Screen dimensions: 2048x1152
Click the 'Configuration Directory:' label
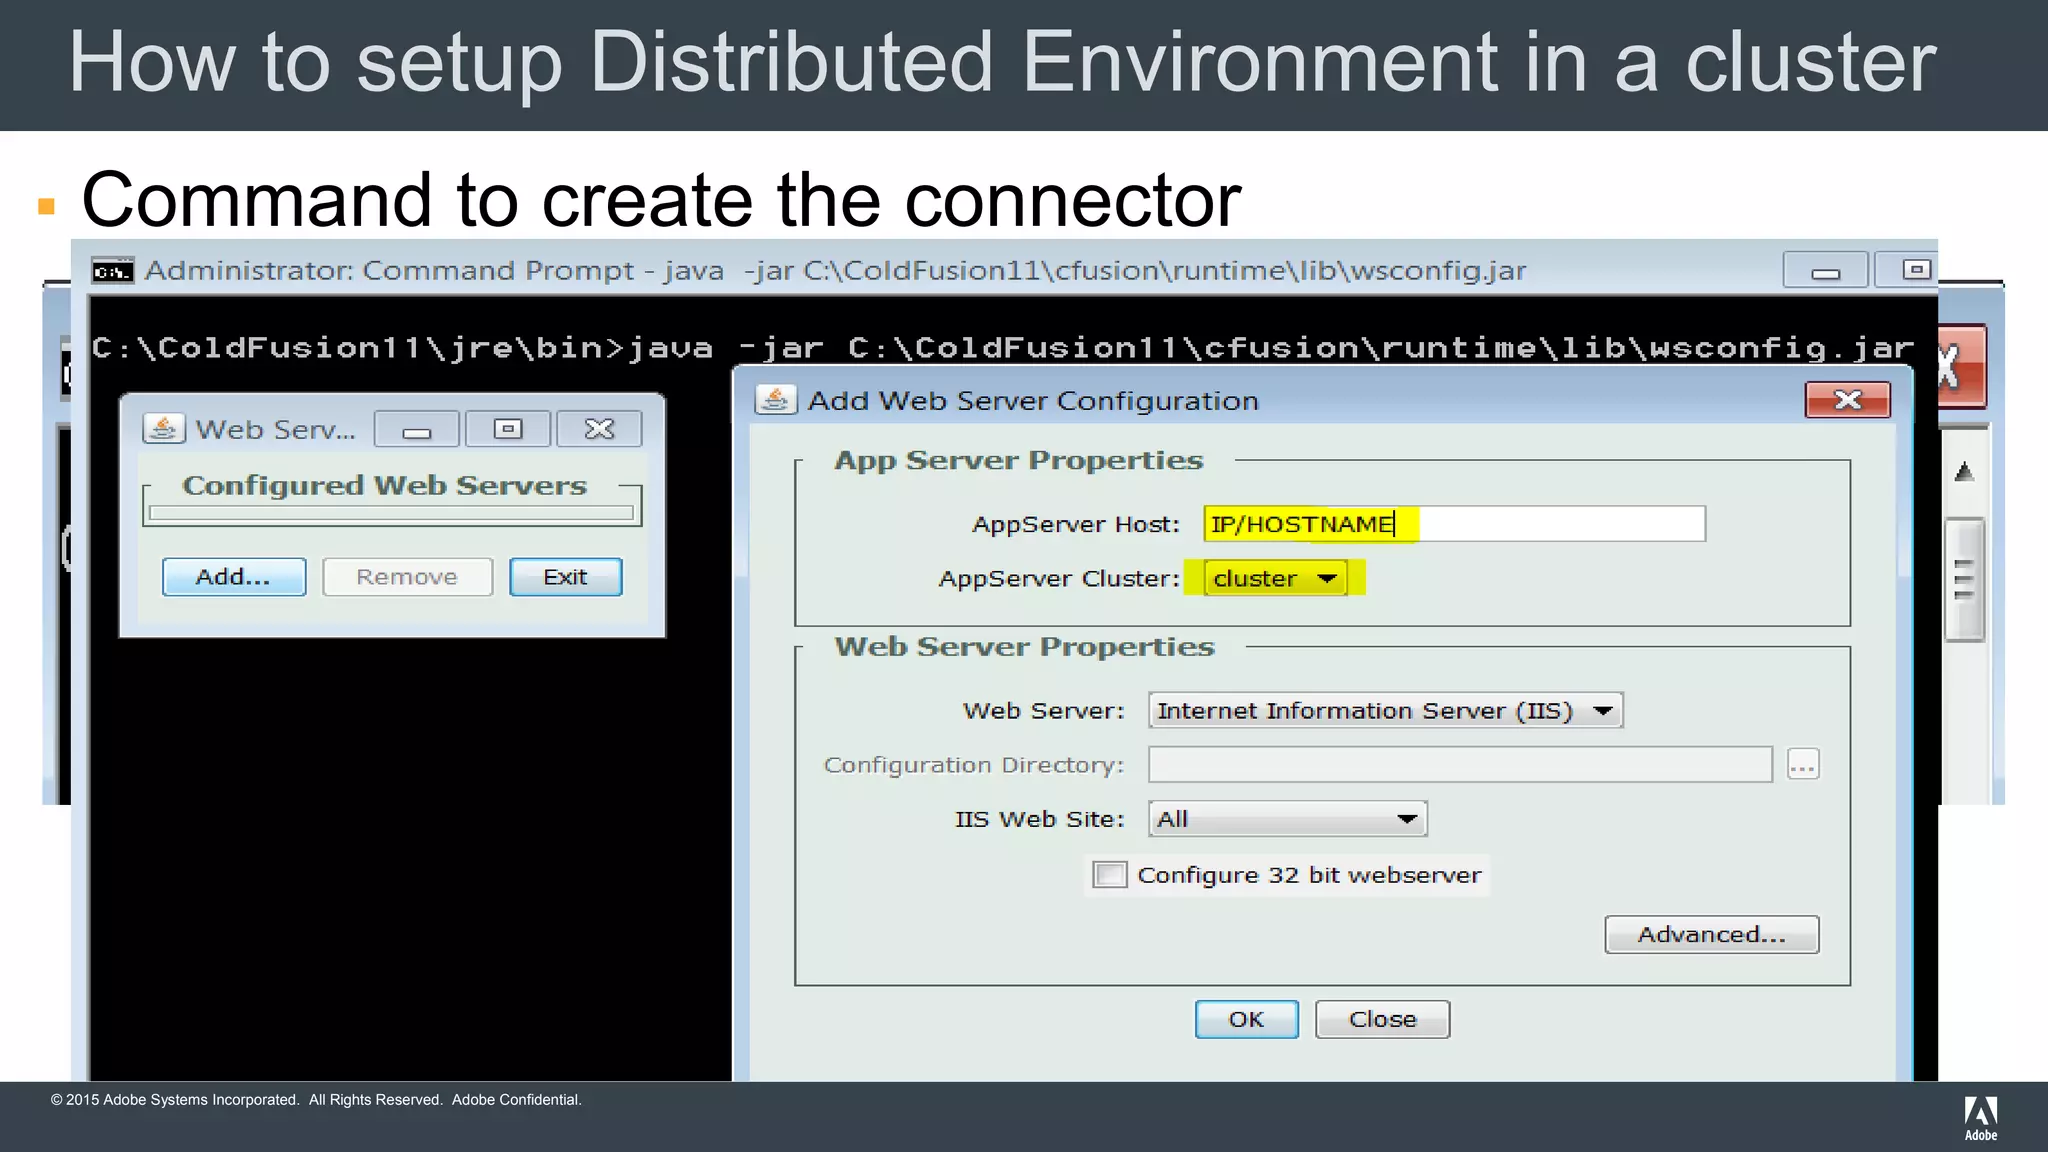(974, 766)
